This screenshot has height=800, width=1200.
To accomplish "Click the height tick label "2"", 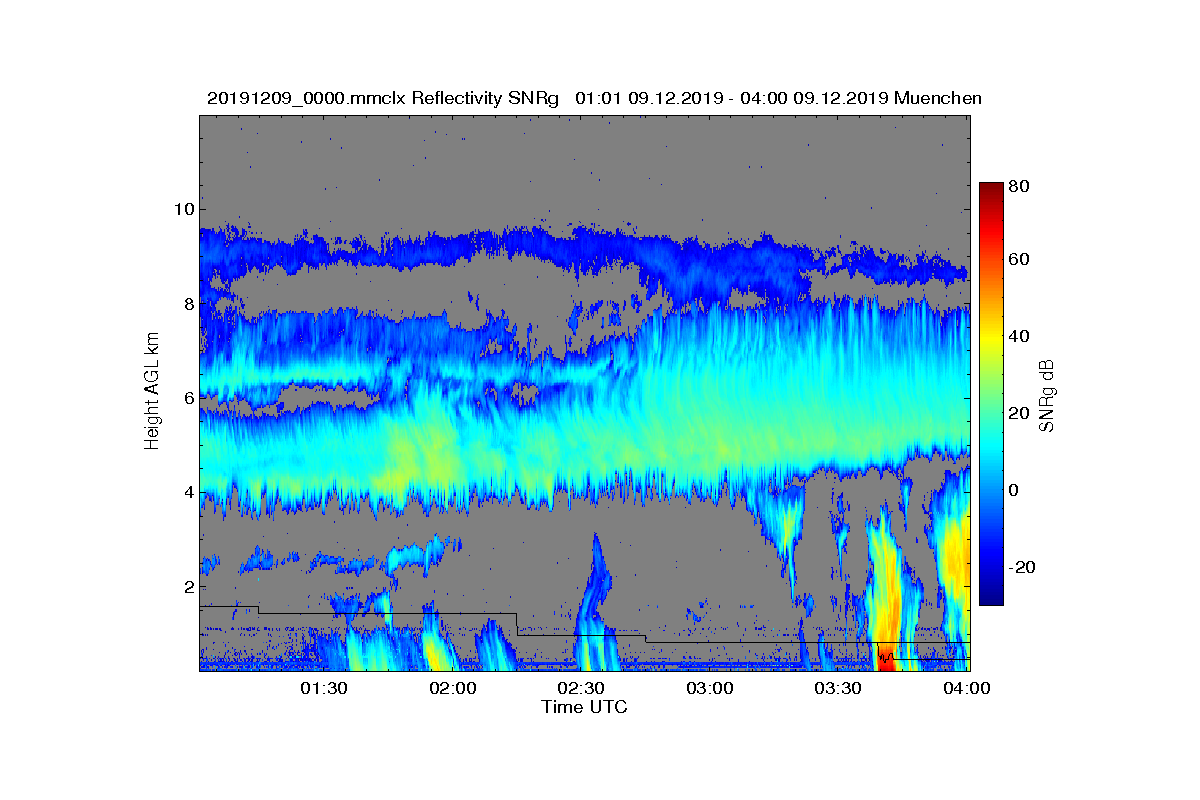I will click(x=188, y=586).
